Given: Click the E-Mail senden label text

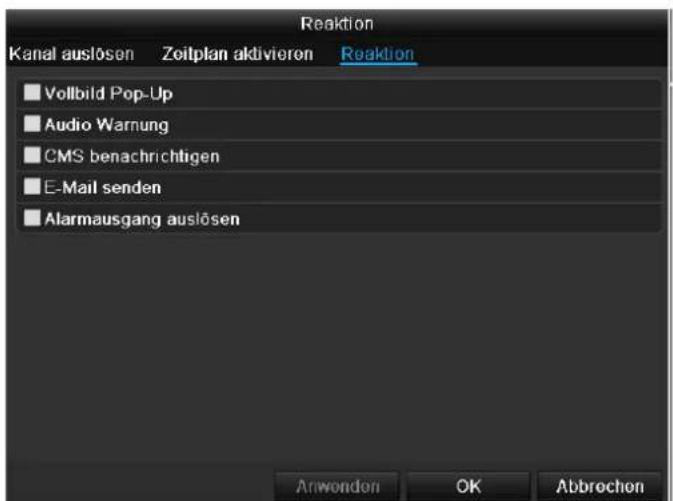Looking at the screenshot, I should pyautogui.click(x=103, y=188).
